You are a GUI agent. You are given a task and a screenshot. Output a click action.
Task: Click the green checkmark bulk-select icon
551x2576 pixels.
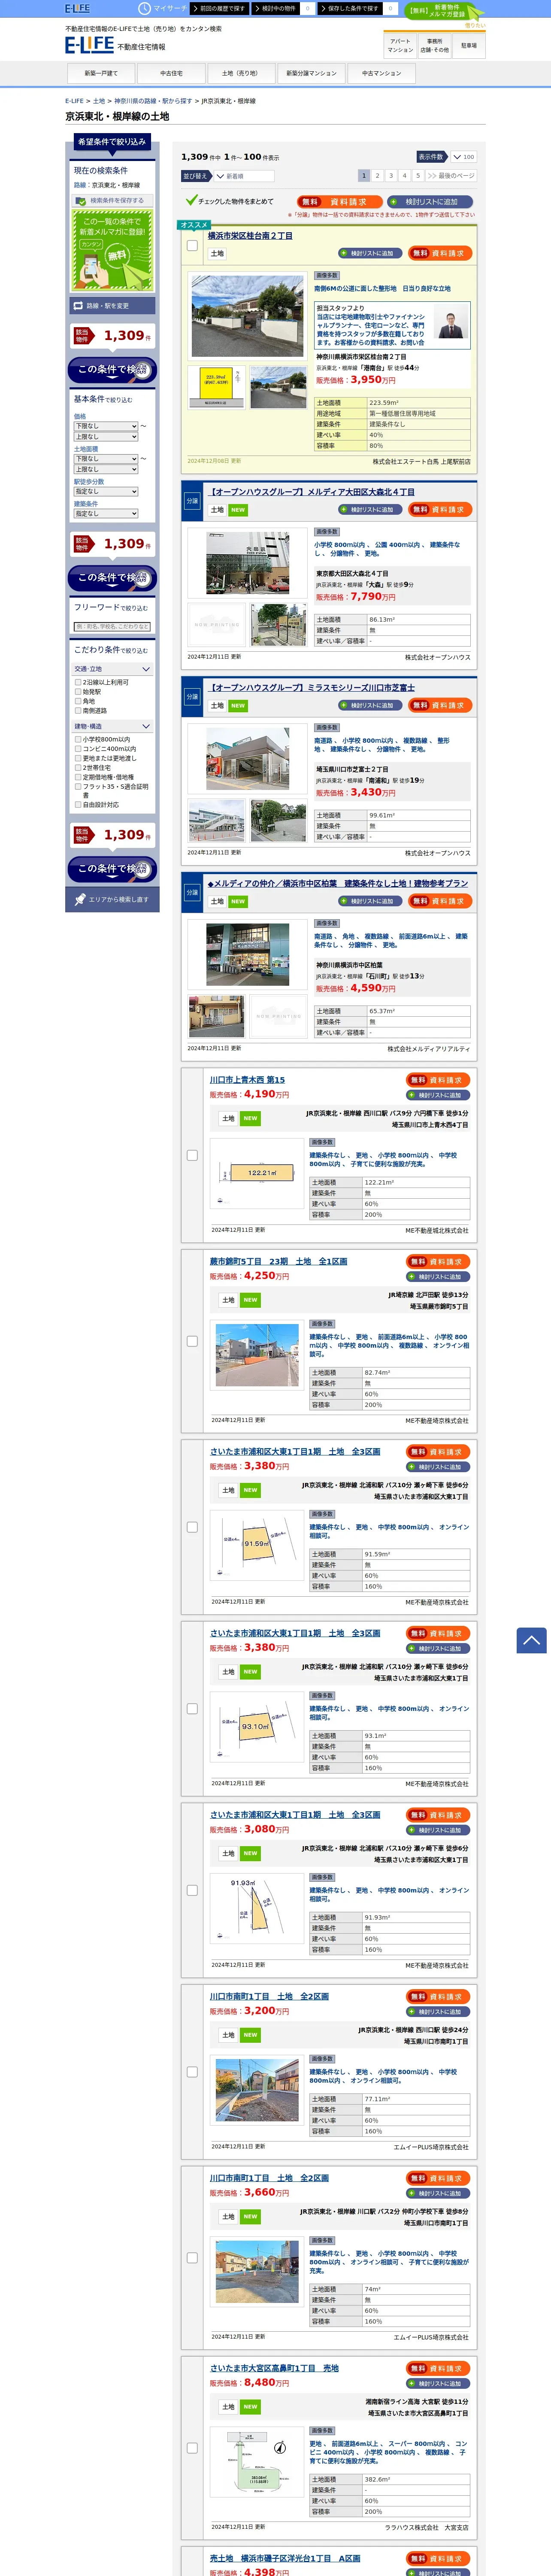[191, 200]
